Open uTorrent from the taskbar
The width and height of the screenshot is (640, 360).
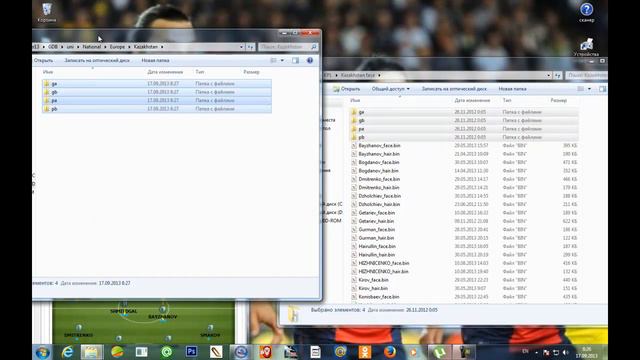click(x=439, y=352)
